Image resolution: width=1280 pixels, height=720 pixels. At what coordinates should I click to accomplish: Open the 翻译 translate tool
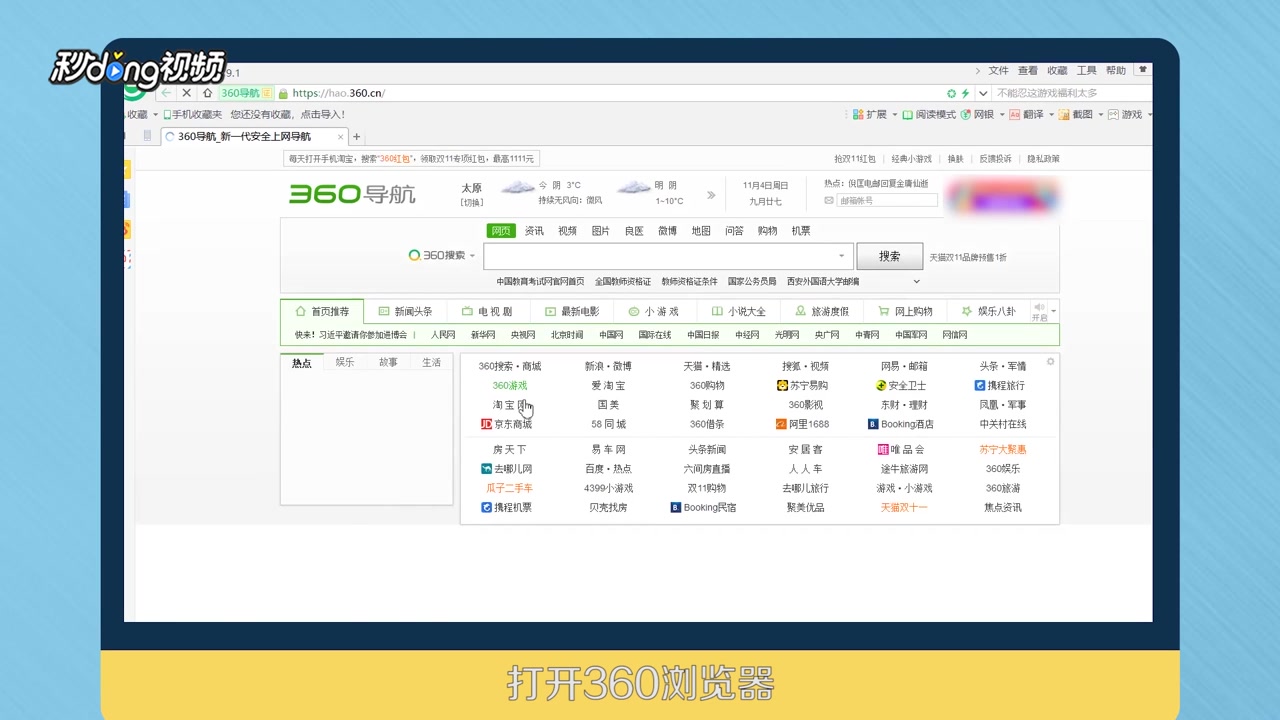click(1026, 115)
